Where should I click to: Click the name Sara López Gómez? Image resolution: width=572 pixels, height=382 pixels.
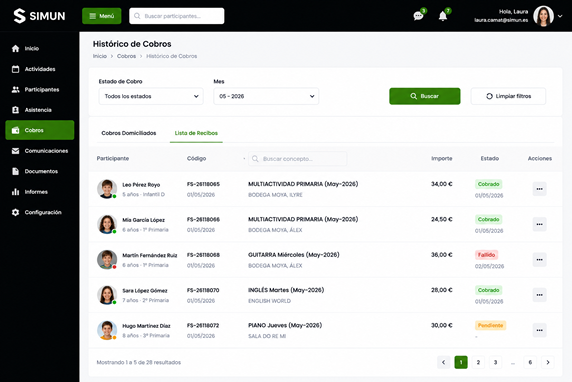pos(145,290)
